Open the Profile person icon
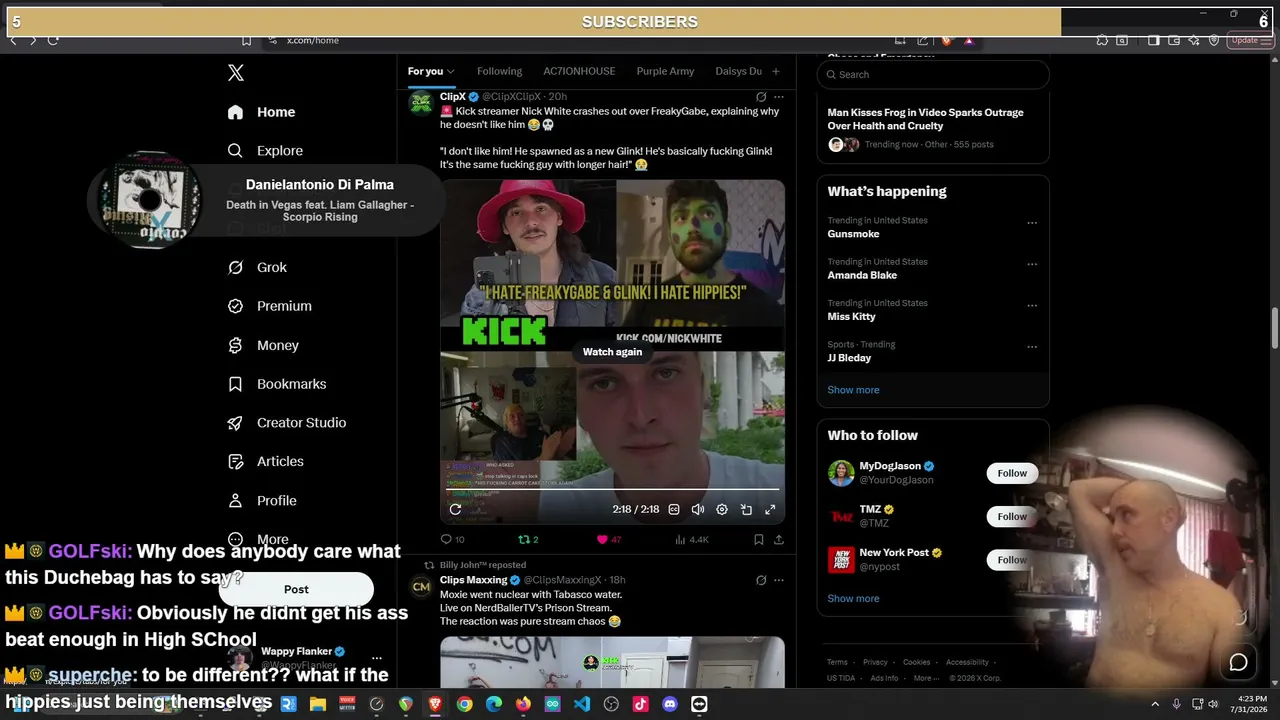The image size is (1280, 720). 235,501
